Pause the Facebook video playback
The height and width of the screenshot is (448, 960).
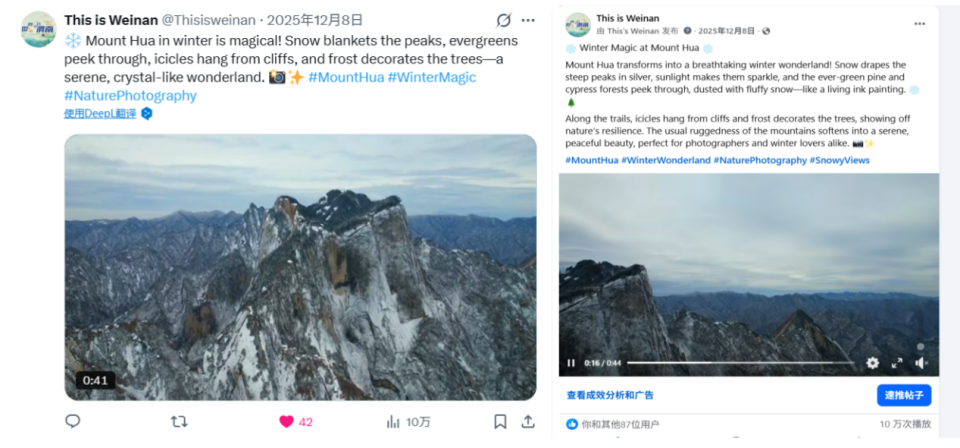[571, 363]
